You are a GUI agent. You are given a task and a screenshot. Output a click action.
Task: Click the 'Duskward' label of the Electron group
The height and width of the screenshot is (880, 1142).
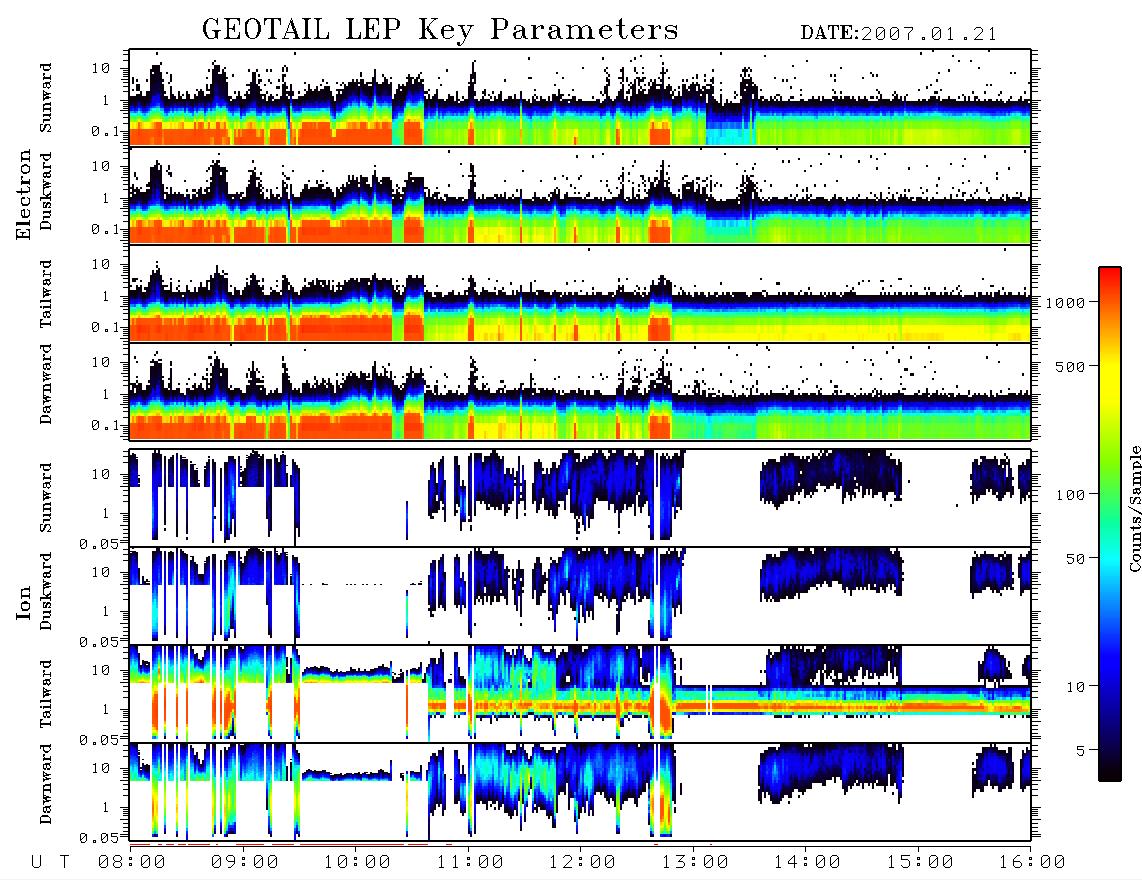pos(46,192)
